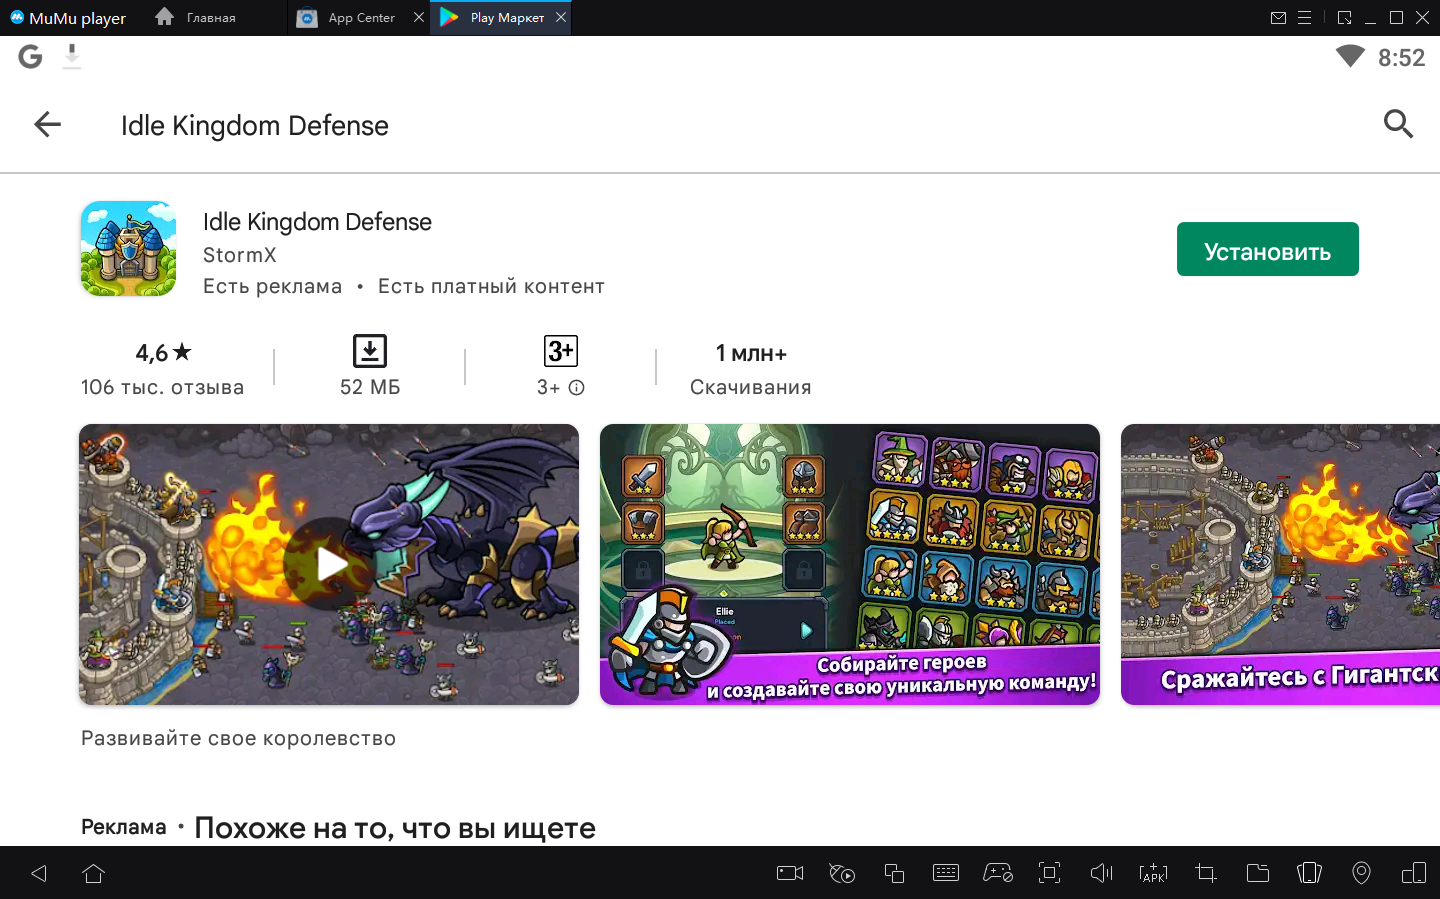Install an APK via the APK icon
The image size is (1440, 899).
coord(1153,873)
